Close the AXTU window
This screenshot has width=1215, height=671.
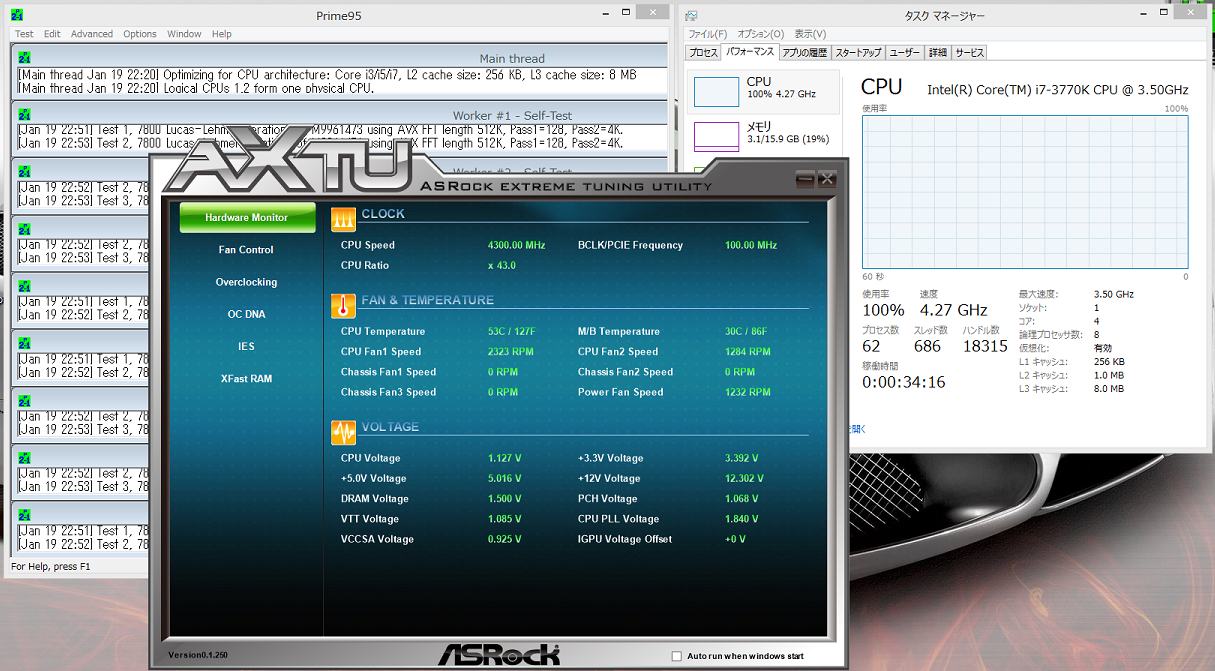tap(827, 179)
